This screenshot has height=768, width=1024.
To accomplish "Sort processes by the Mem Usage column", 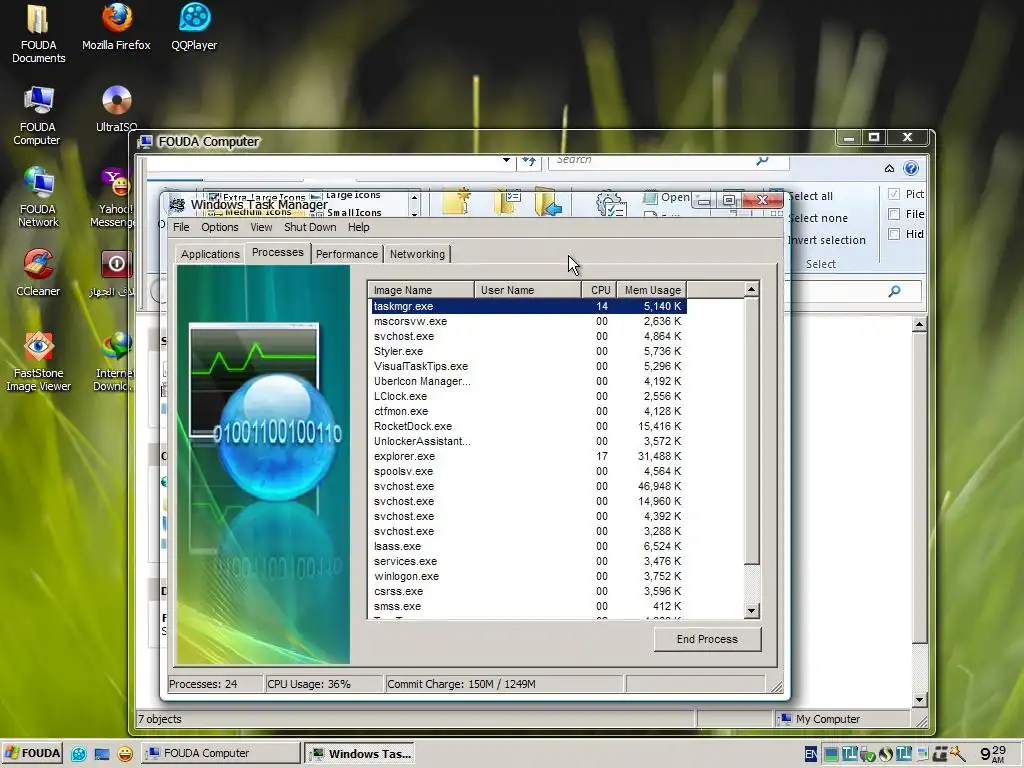I will [652, 290].
